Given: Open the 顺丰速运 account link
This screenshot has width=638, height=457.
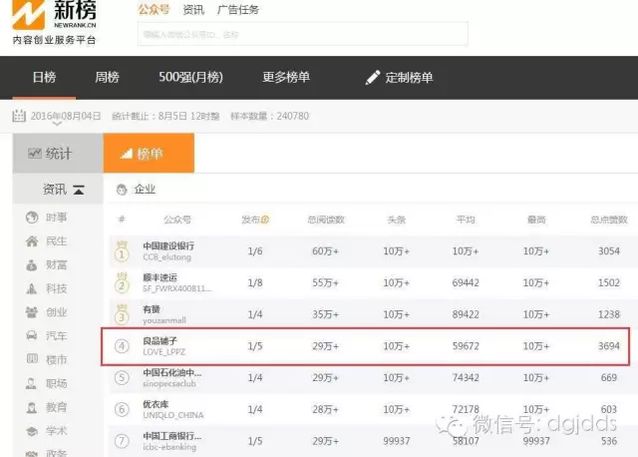Looking at the screenshot, I should pyautogui.click(x=160, y=278).
